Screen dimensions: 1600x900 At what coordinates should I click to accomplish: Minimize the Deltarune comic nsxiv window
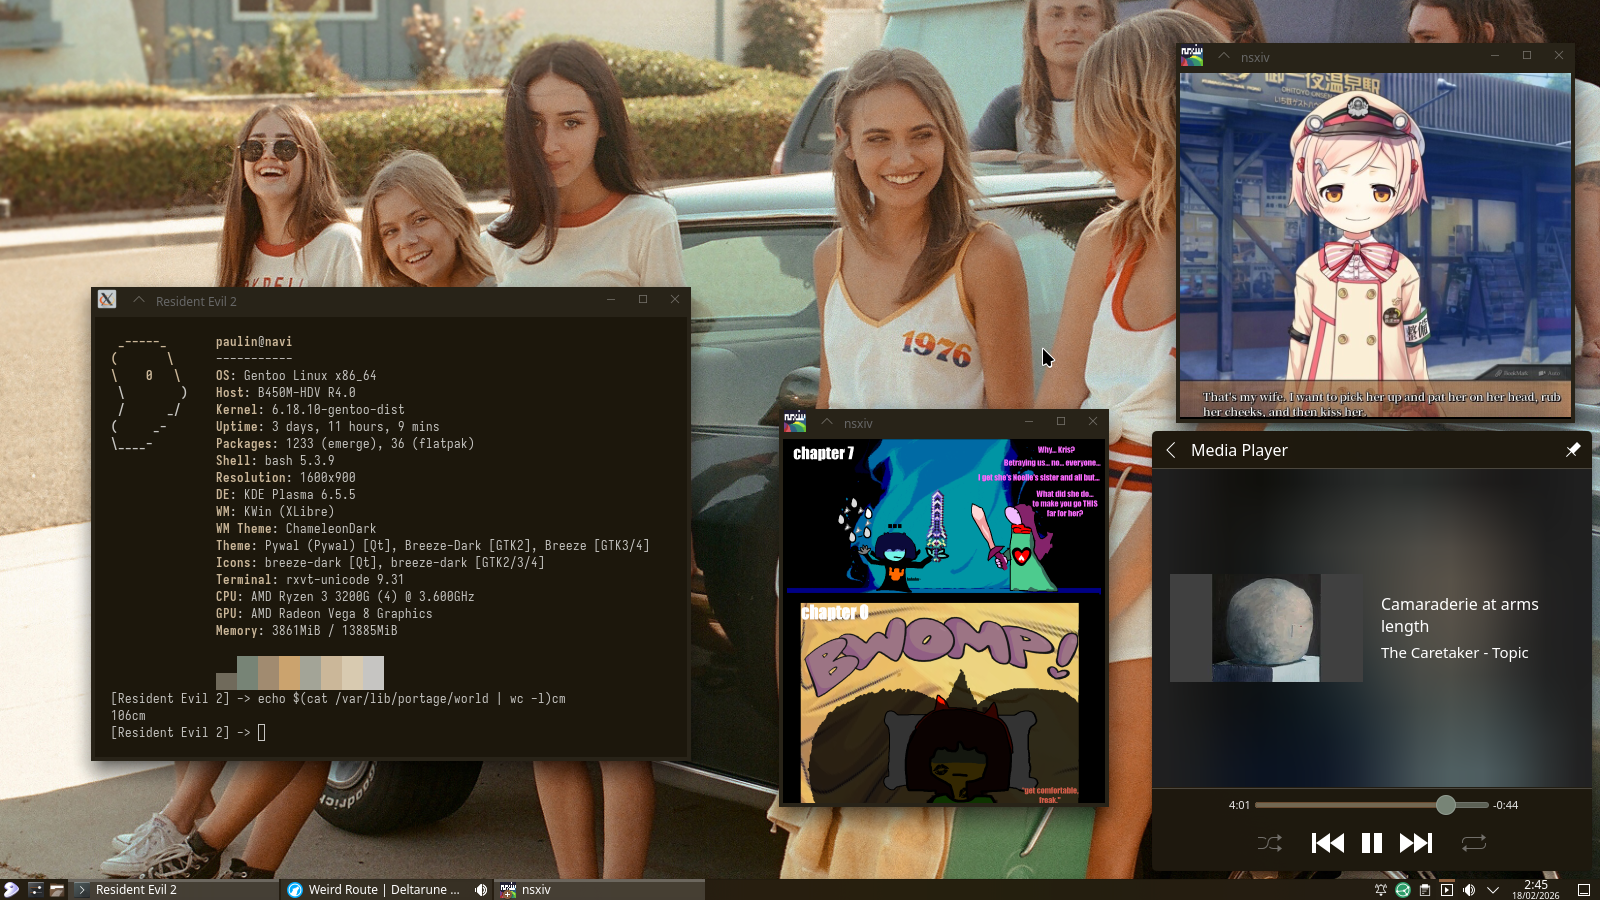click(x=1029, y=421)
